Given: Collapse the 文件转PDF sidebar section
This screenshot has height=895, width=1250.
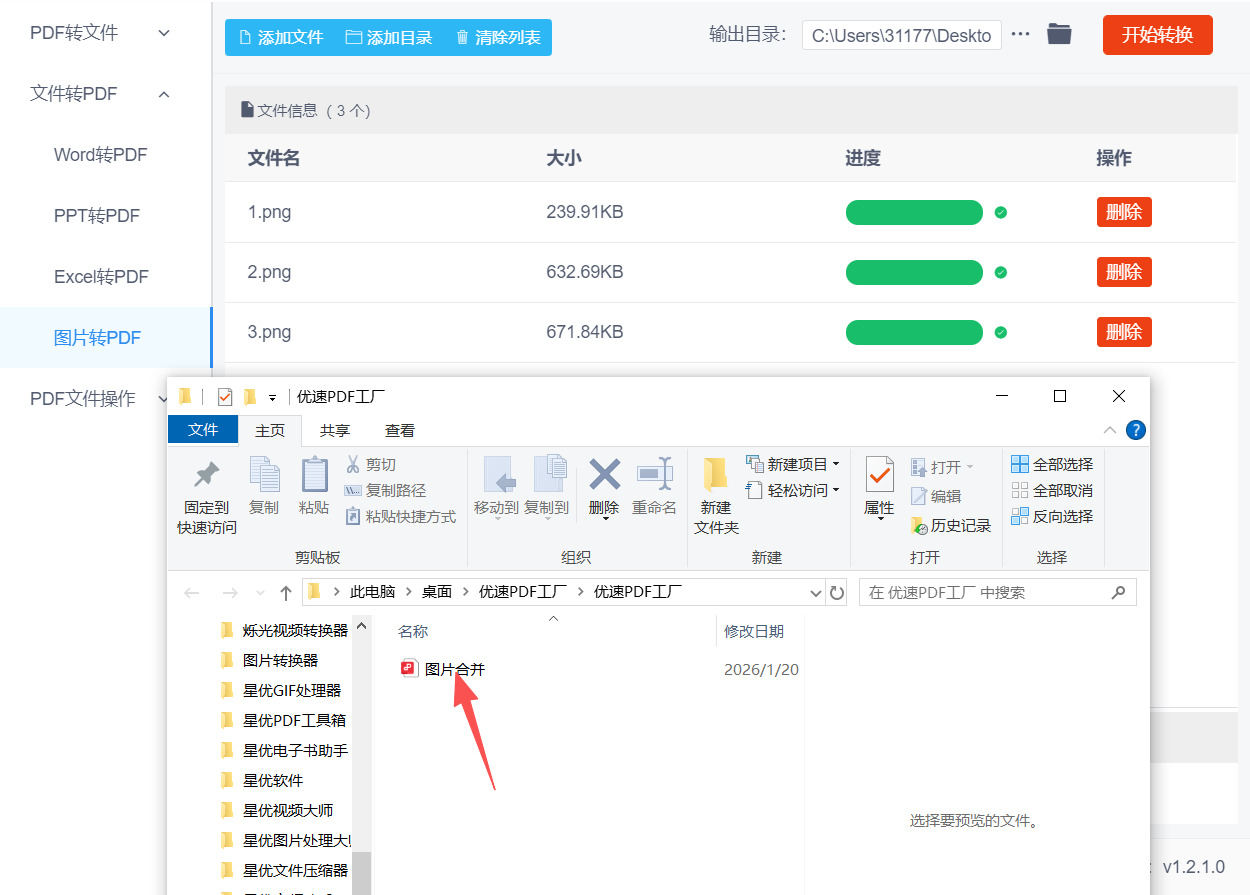Looking at the screenshot, I should tap(164, 94).
